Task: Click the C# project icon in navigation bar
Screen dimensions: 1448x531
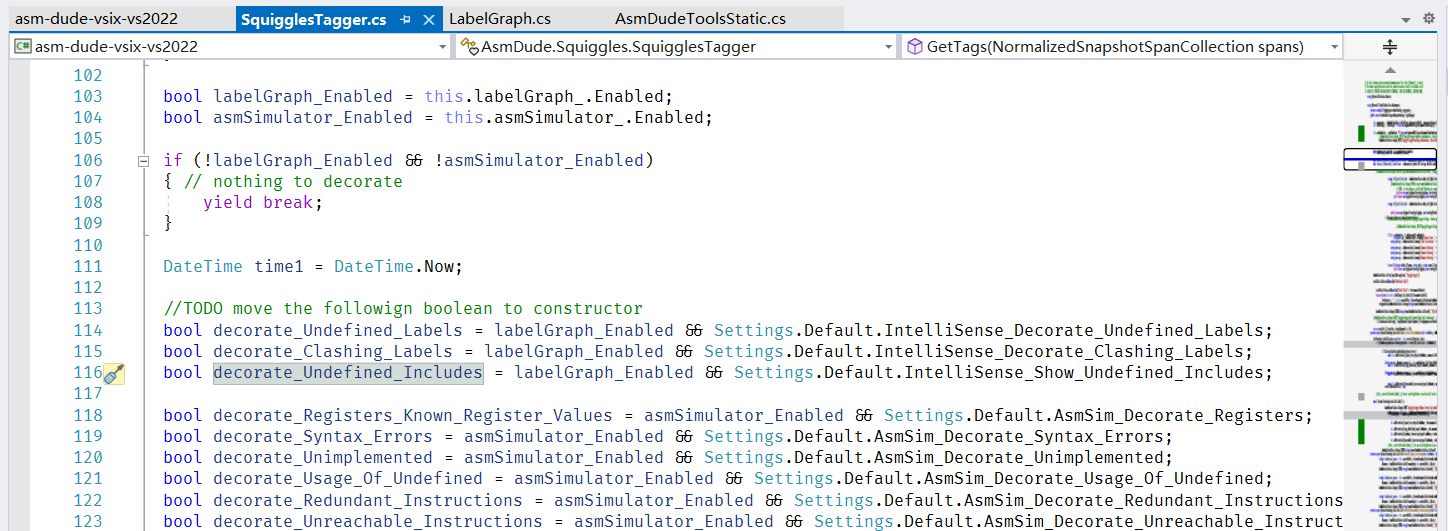Action: 21,47
